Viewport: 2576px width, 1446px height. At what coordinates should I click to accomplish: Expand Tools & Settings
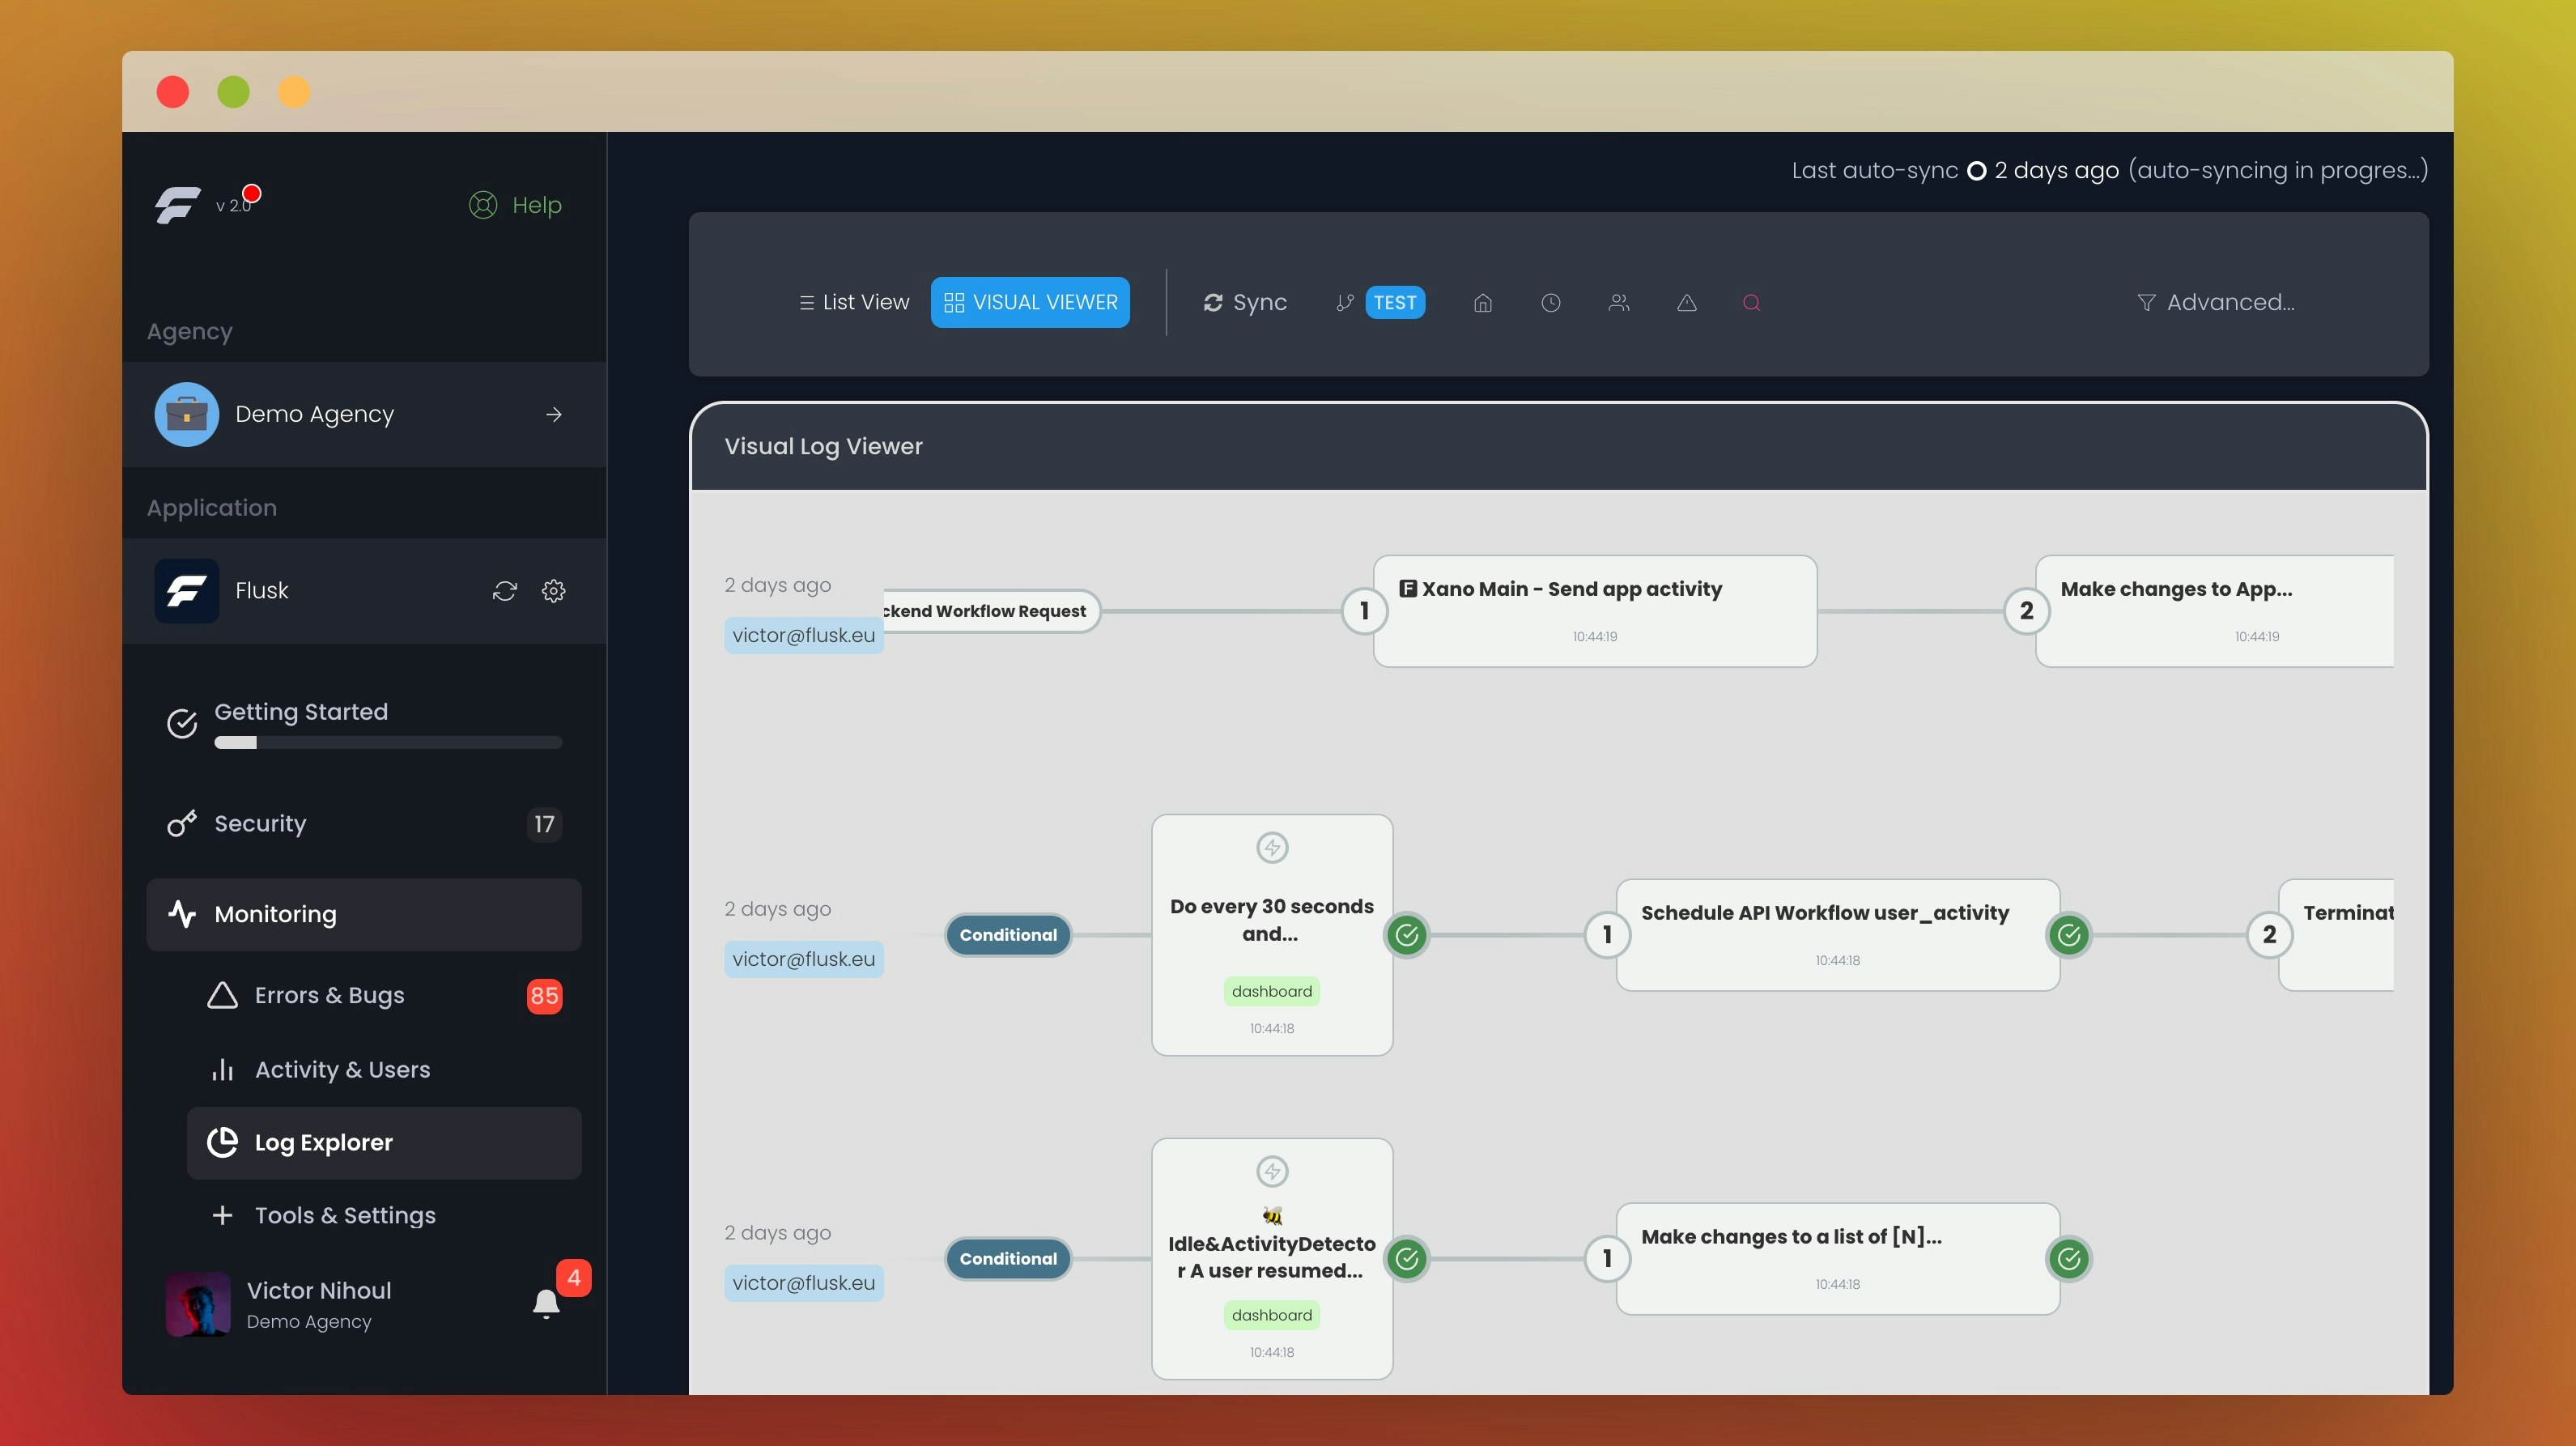[x=384, y=1215]
